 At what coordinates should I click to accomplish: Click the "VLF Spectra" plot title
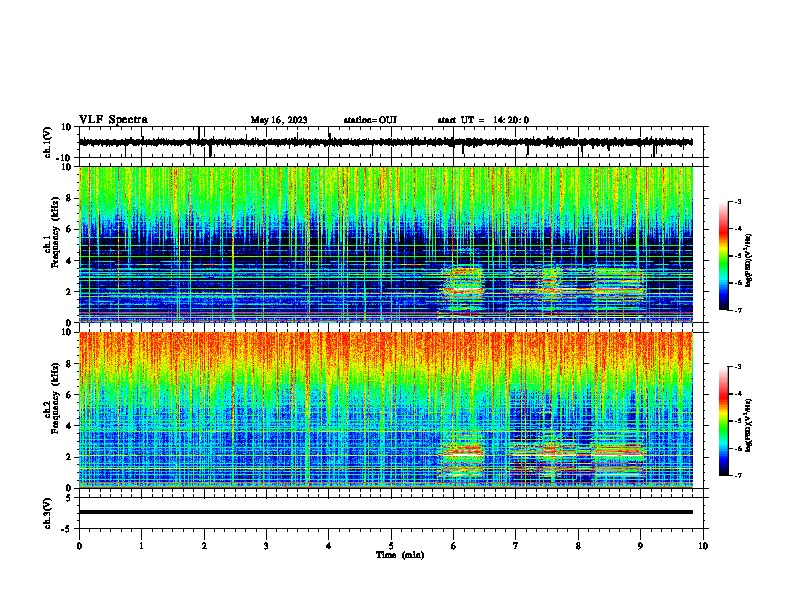tap(113, 120)
